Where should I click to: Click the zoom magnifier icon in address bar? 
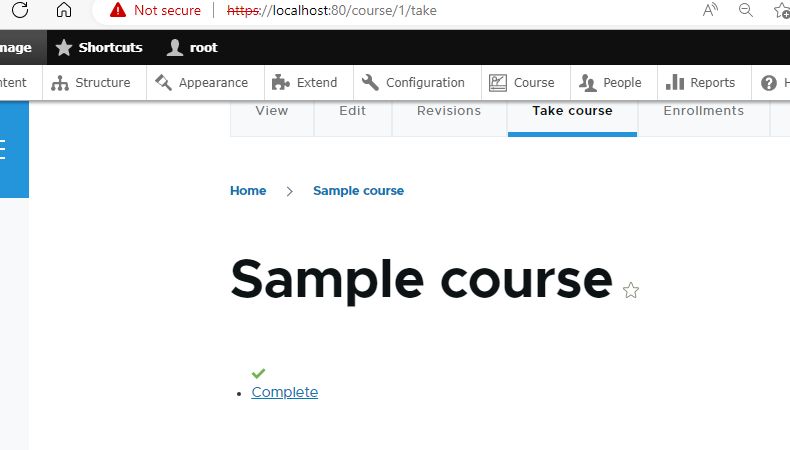(x=746, y=10)
